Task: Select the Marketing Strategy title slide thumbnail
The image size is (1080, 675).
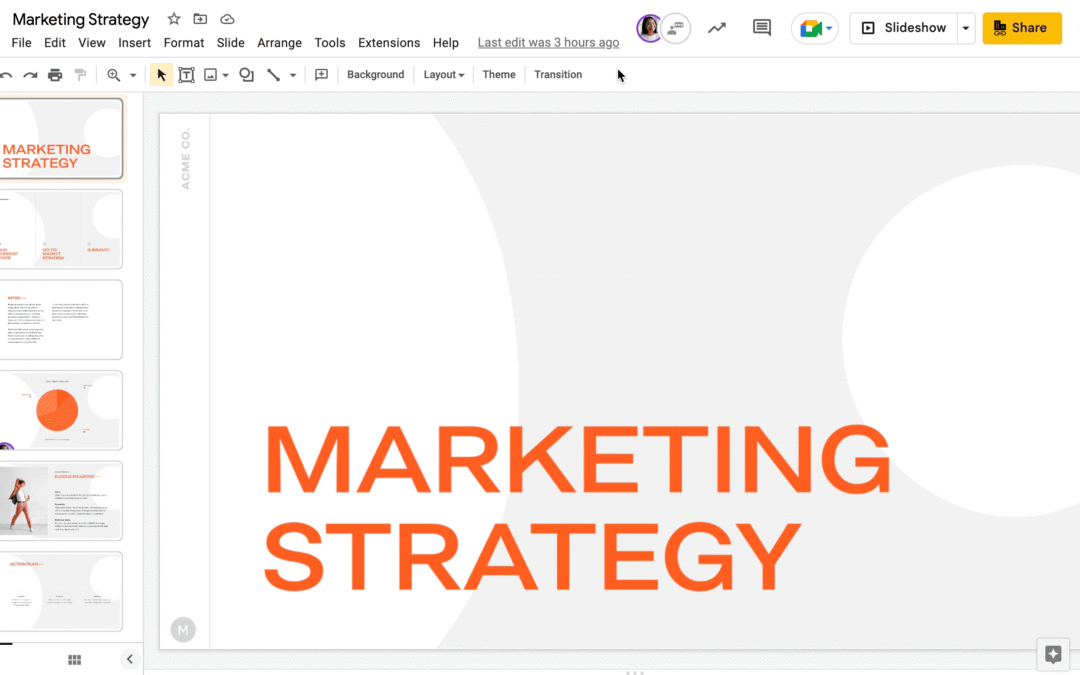Action: pyautogui.click(x=61, y=138)
